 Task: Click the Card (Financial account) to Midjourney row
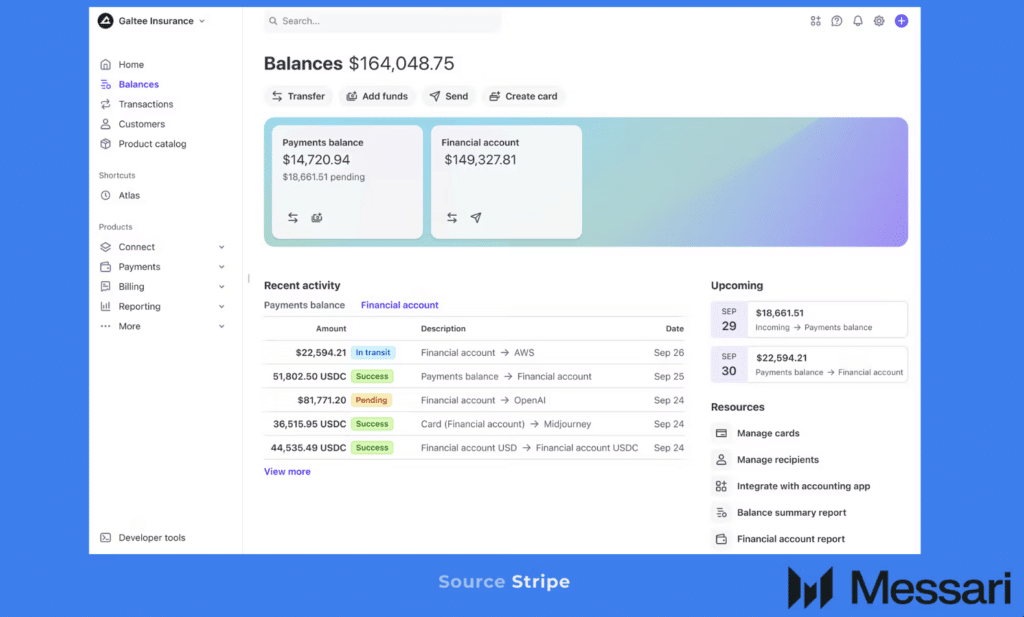coord(474,424)
